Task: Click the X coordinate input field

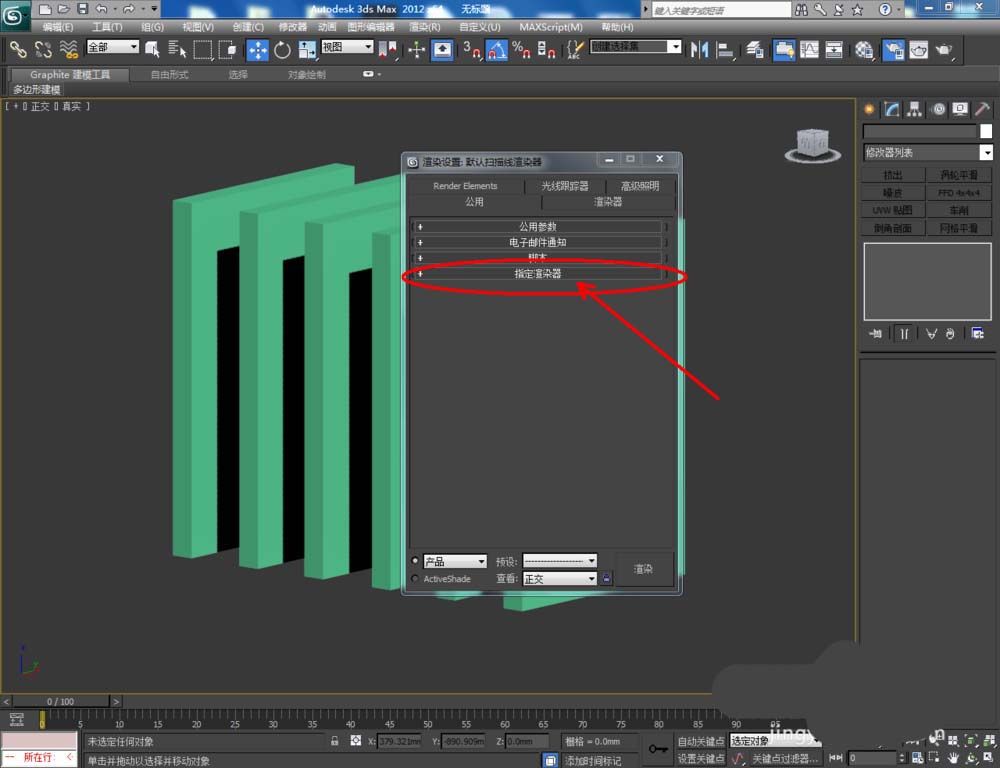Action: pyautogui.click(x=400, y=741)
